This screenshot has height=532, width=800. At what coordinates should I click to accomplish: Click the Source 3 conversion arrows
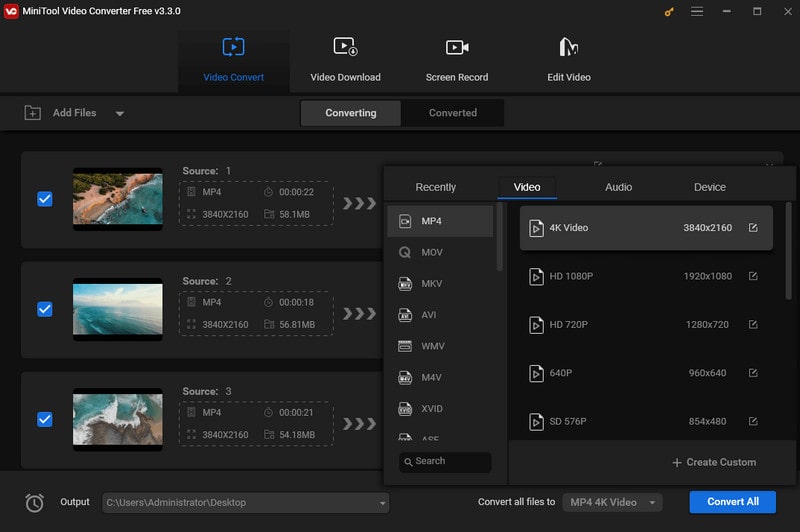click(x=359, y=424)
